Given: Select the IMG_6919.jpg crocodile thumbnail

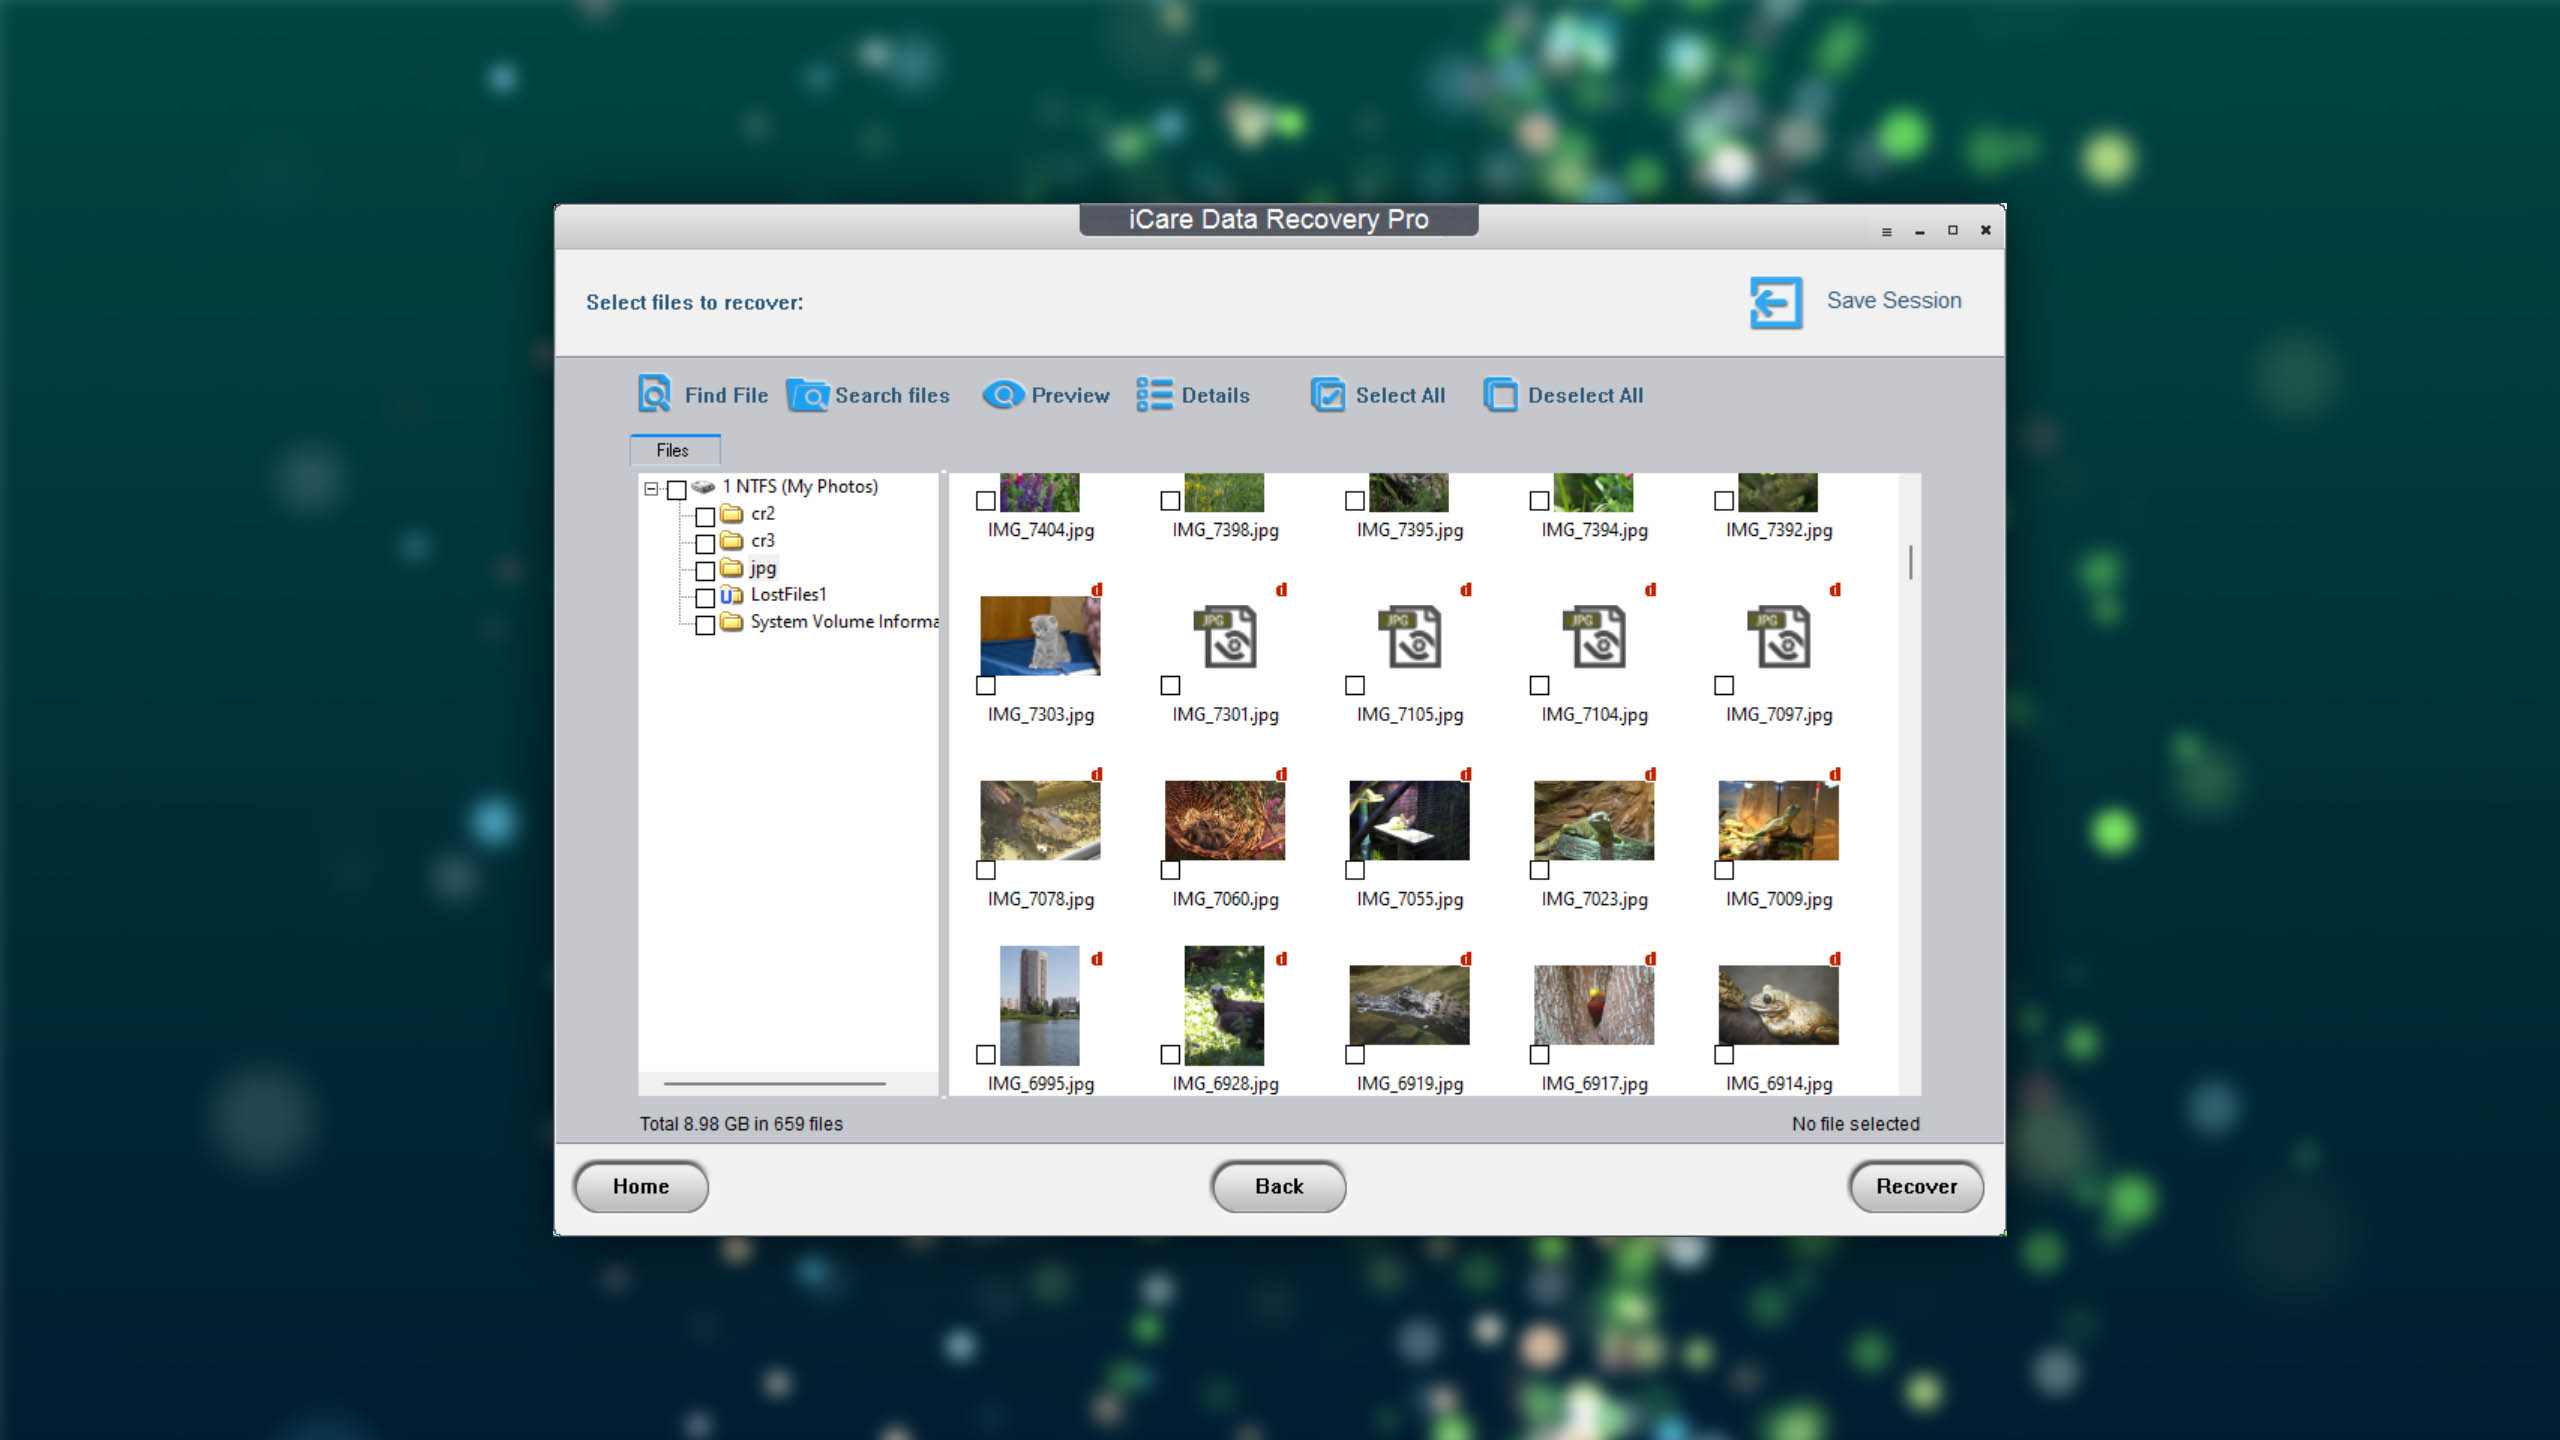Looking at the screenshot, I should [1409, 1005].
